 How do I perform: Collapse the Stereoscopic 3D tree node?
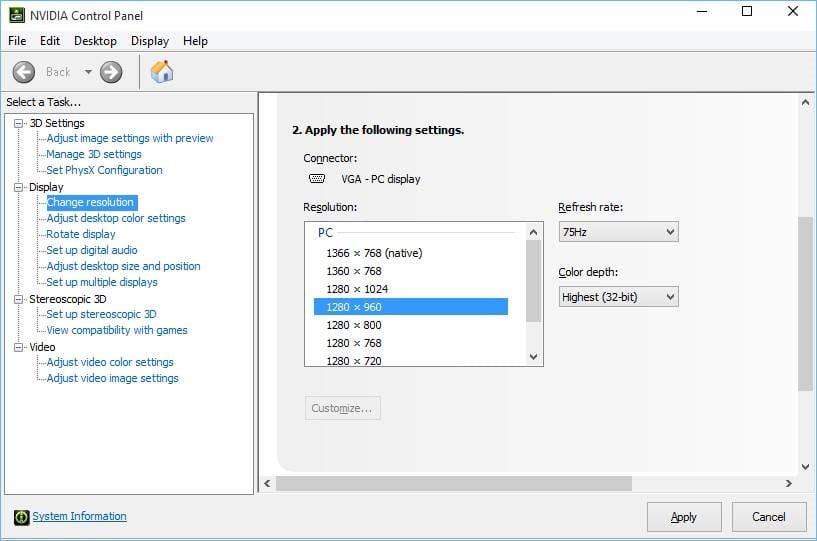[x=19, y=299]
